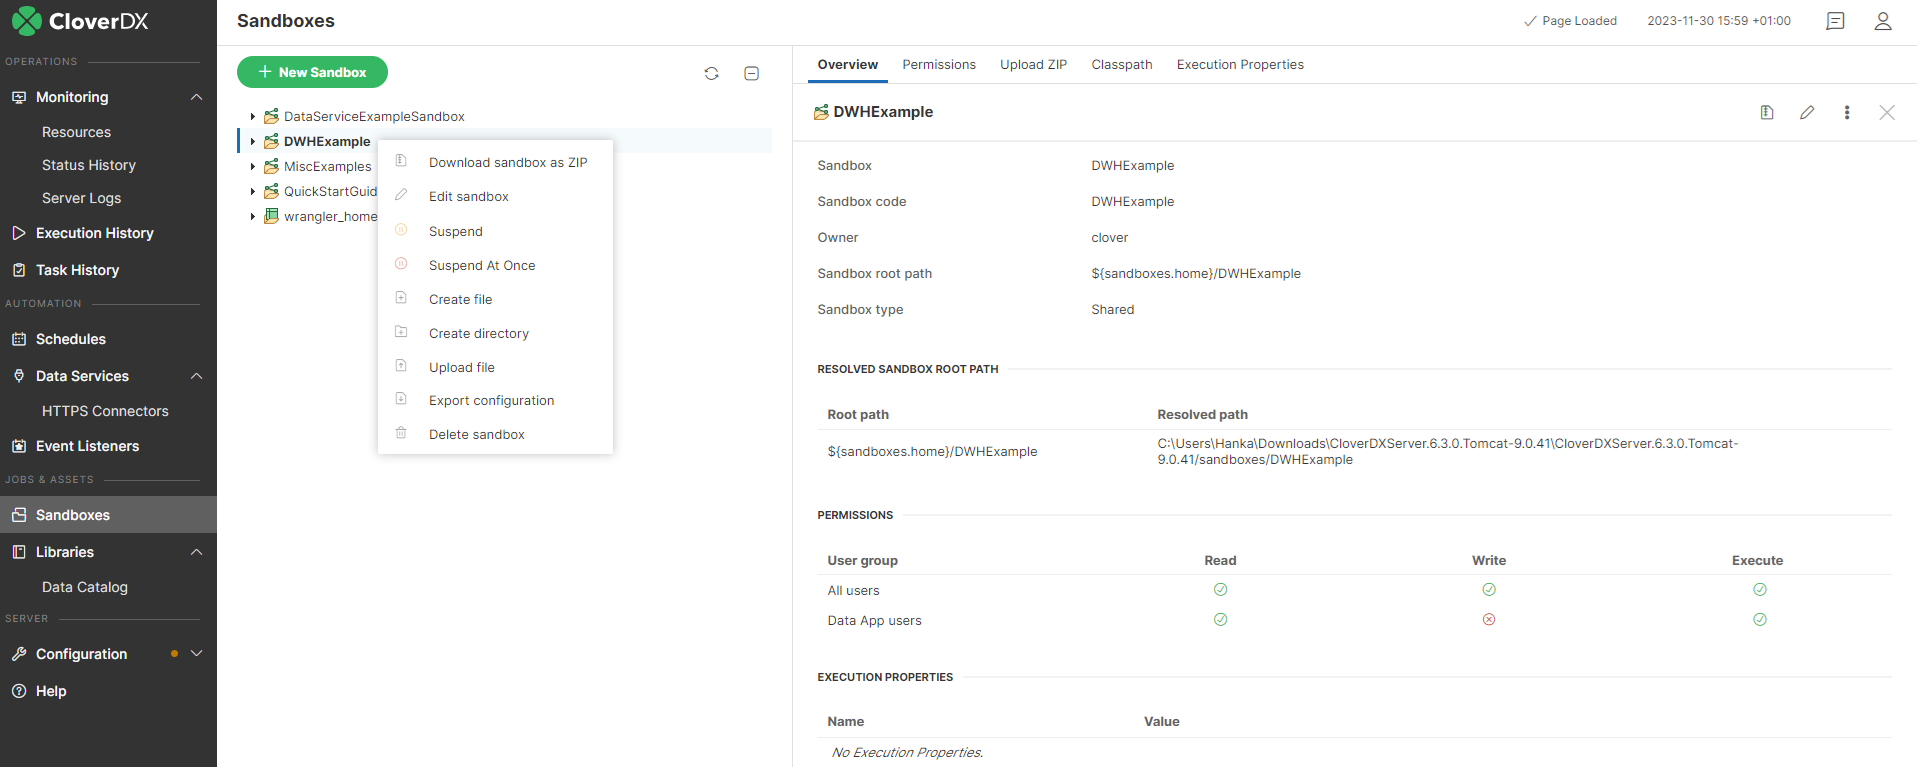1917x767 pixels.
Task: Open Execution History in sidebar
Action: [x=94, y=233]
